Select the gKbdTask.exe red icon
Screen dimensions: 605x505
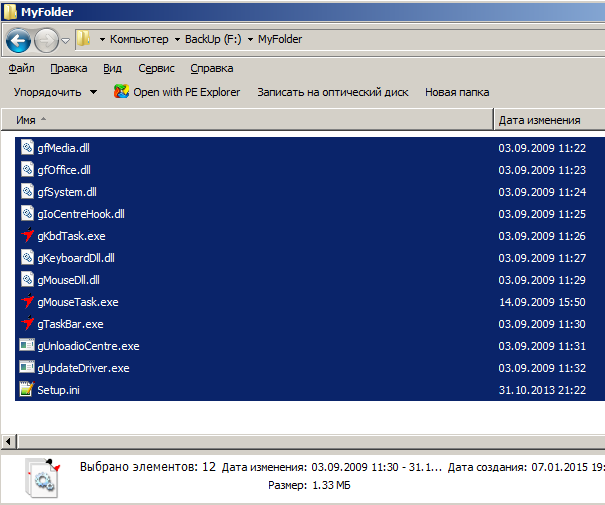pos(27,236)
